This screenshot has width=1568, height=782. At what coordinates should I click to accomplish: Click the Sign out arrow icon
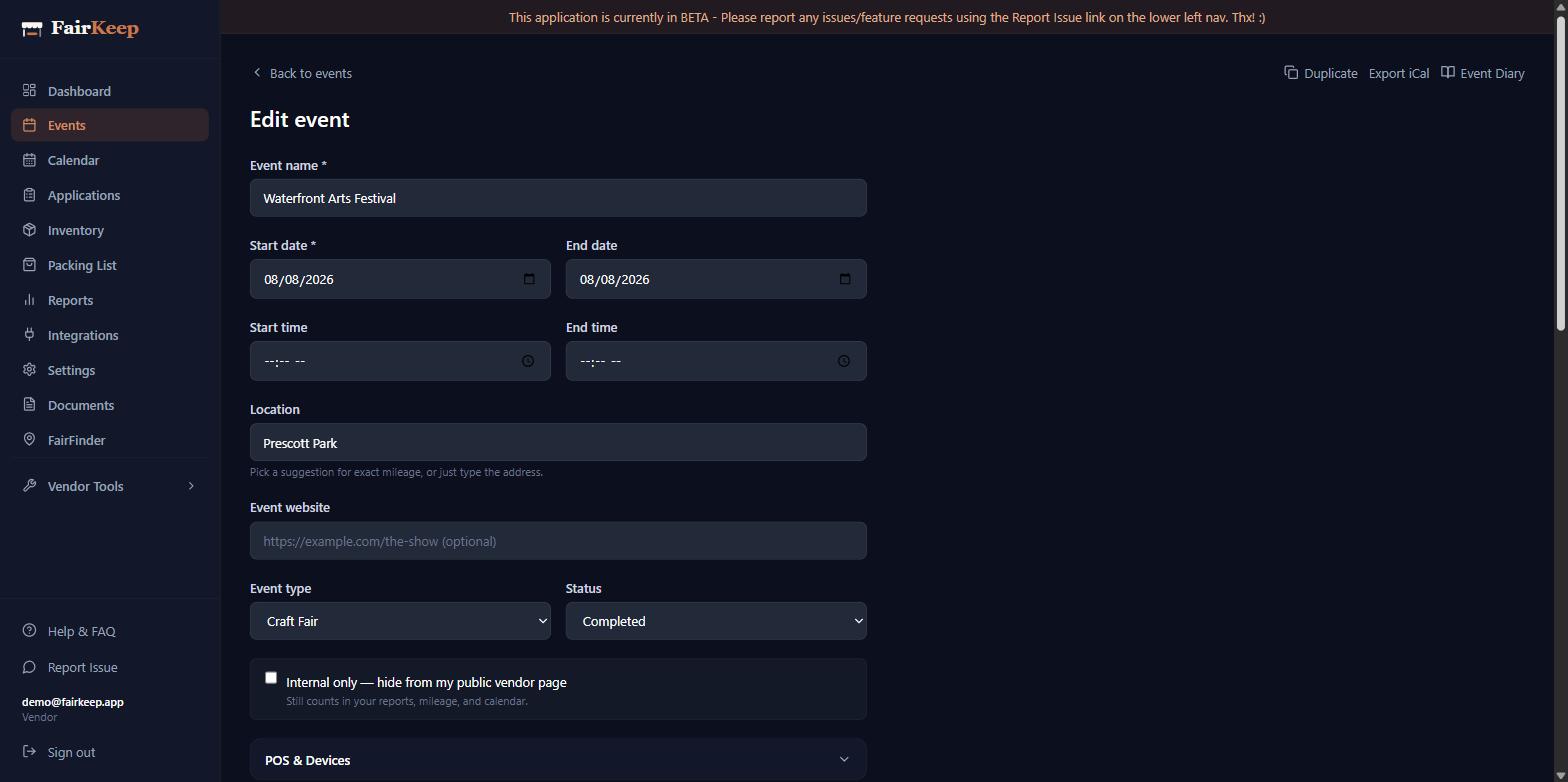(30, 752)
